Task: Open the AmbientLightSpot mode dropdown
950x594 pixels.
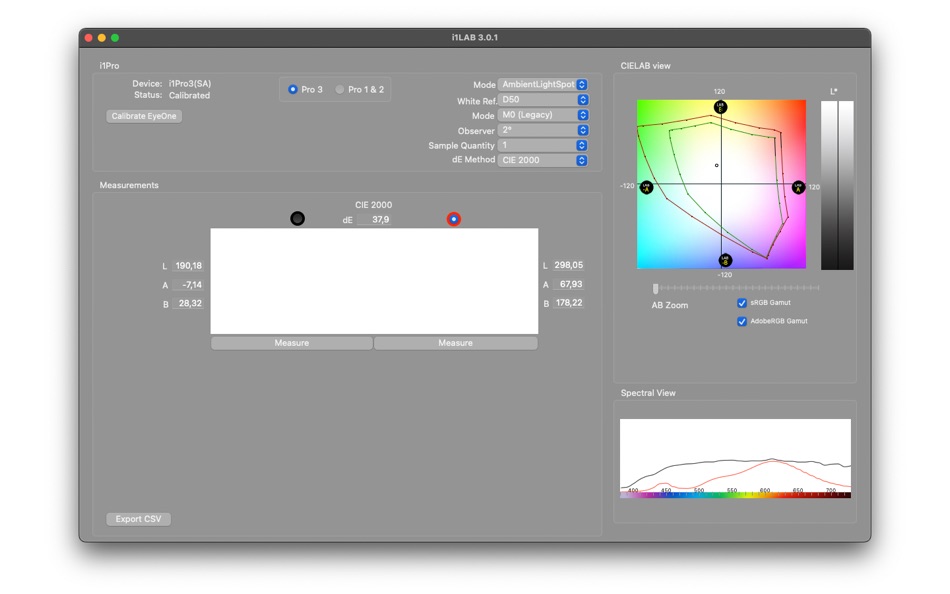Action: tap(542, 84)
